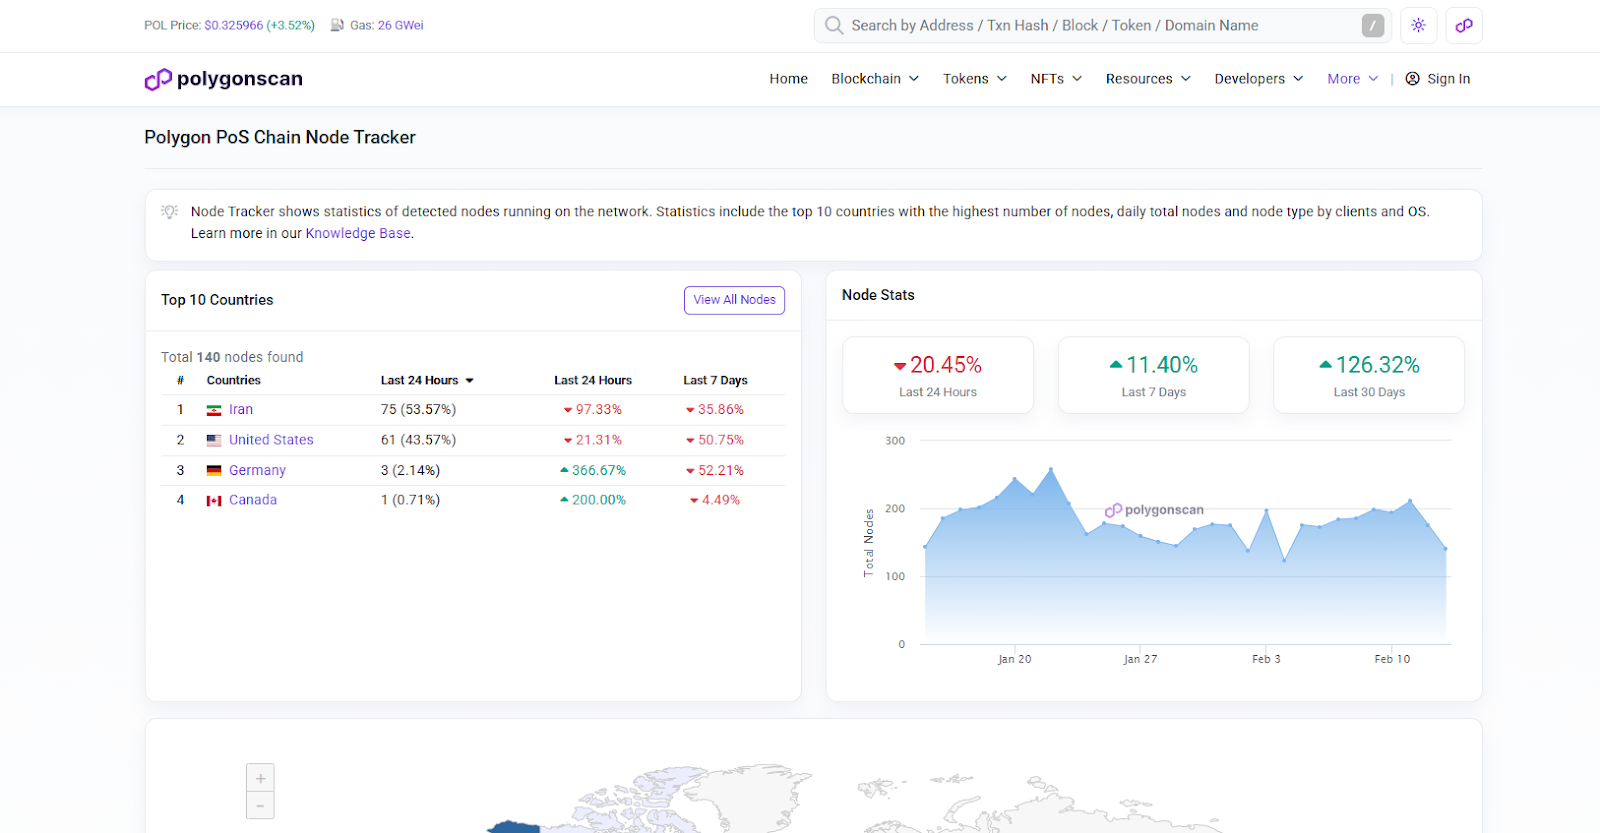
Task: Open the Developers dropdown menu
Action: pyautogui.click(x=1258, y=79)
